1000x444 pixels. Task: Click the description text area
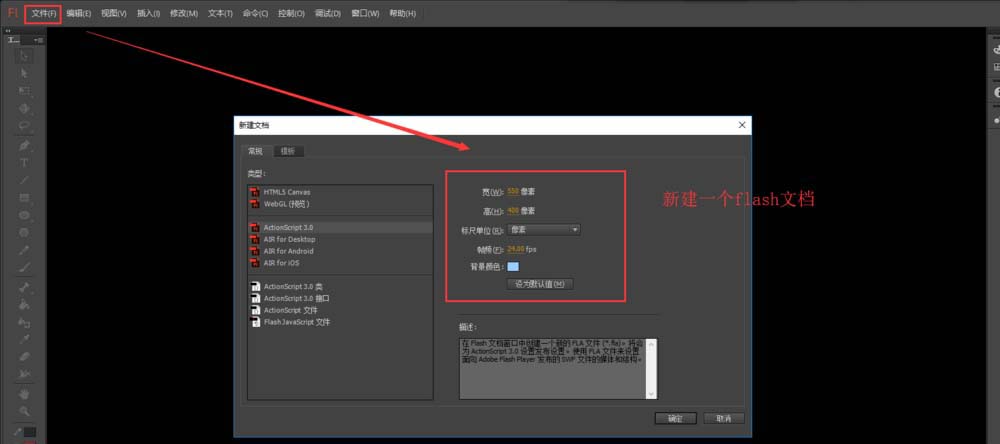coord(553,369)
